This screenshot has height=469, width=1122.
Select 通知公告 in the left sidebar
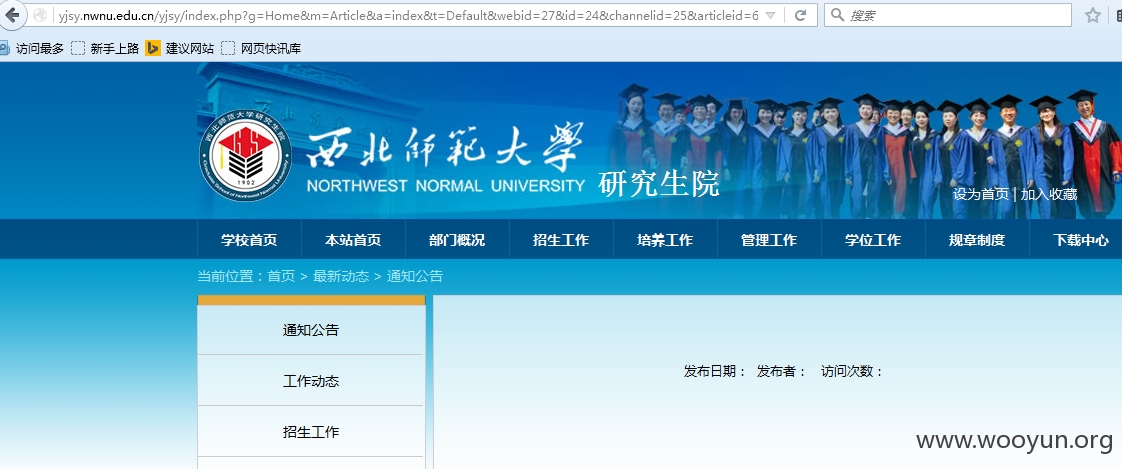311,330
